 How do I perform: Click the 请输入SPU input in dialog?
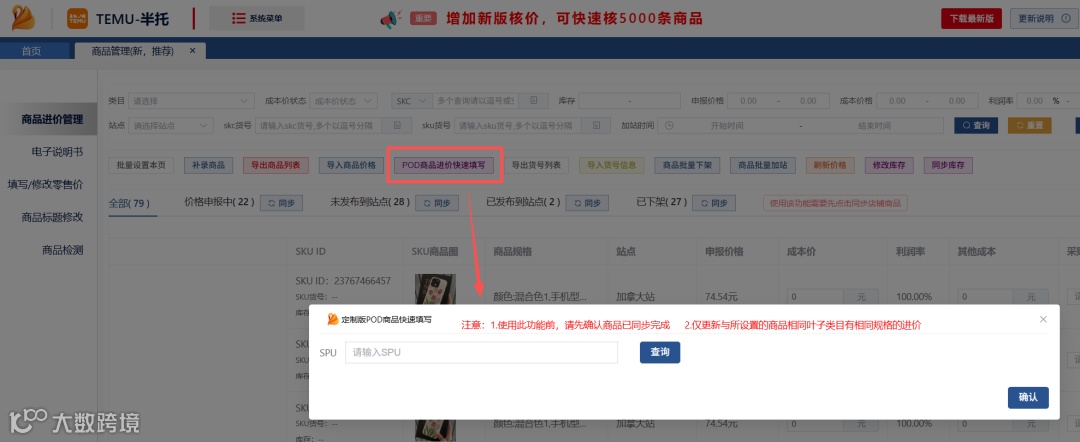[481, 352]
